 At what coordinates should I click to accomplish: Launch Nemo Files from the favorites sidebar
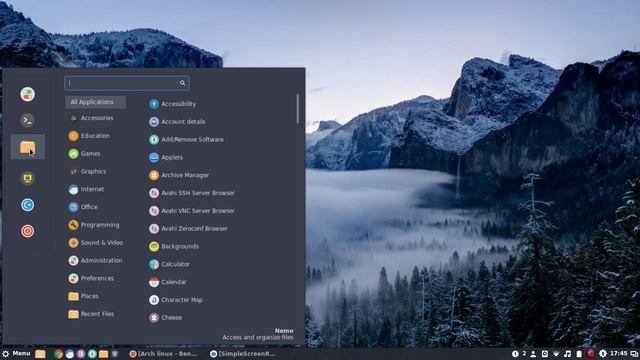tap(27, 147)
